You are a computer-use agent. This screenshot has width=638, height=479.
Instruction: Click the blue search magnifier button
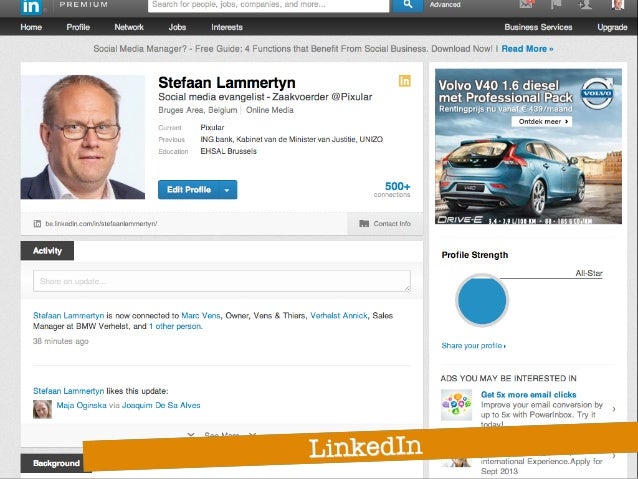coord(408,5)
